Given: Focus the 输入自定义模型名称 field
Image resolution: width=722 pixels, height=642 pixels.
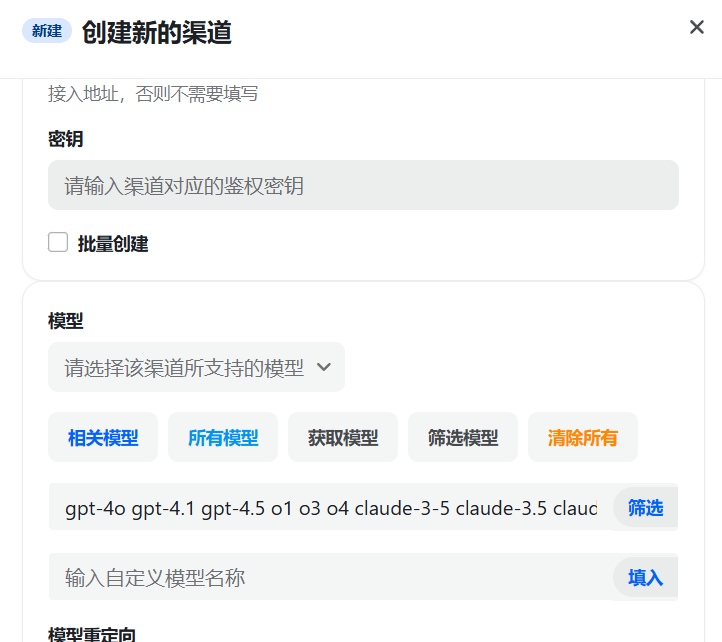Looking at the screenshot, I should click(x=331, y=577).
